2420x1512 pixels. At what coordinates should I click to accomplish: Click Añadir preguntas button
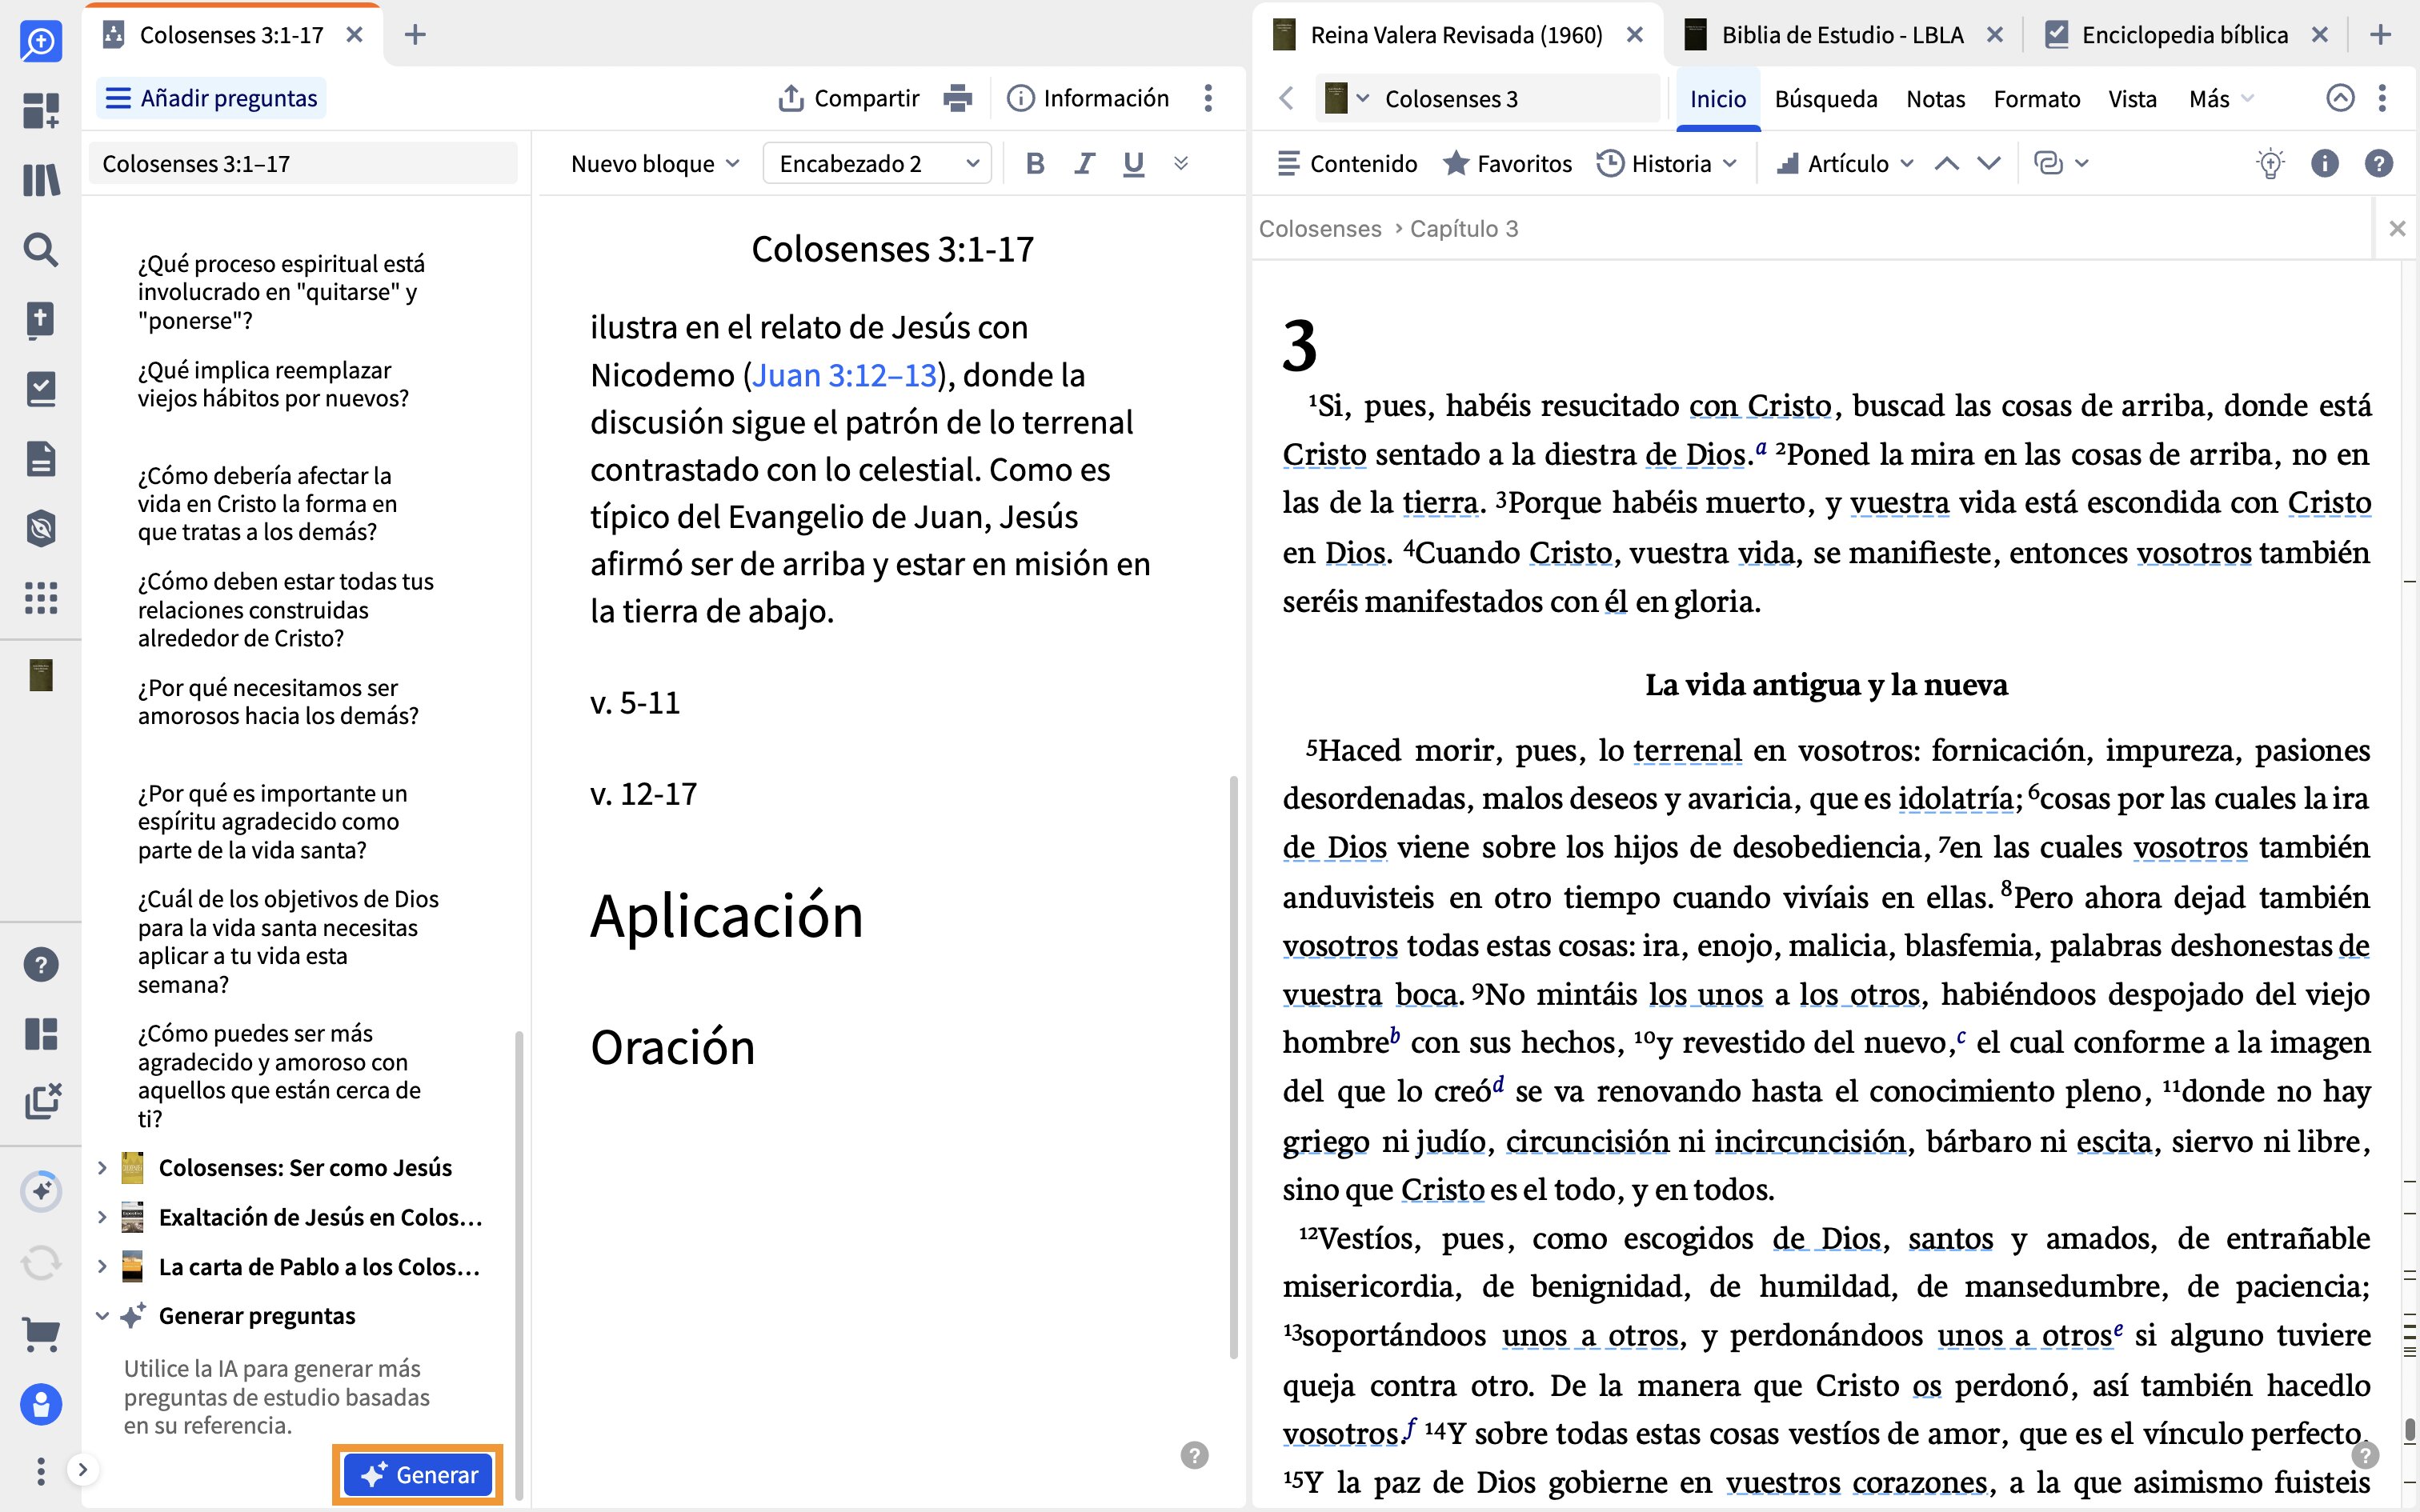point(212,98)
